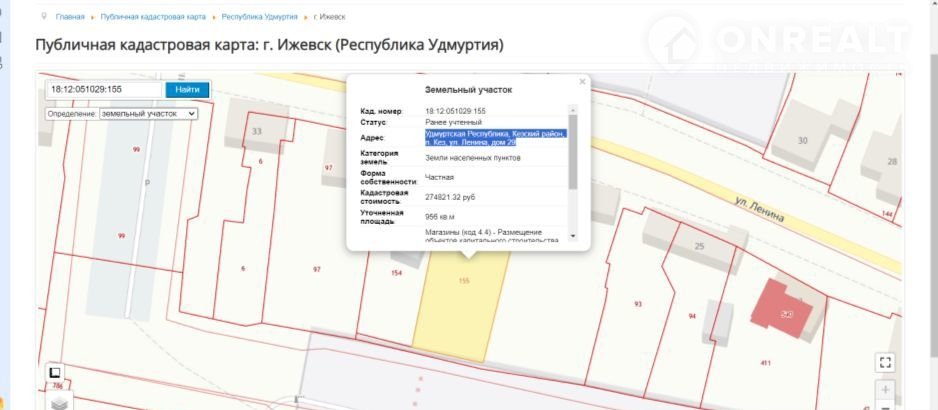Open Республика Удмуртия breadcrumb link
938x410 pixels.
259,17
